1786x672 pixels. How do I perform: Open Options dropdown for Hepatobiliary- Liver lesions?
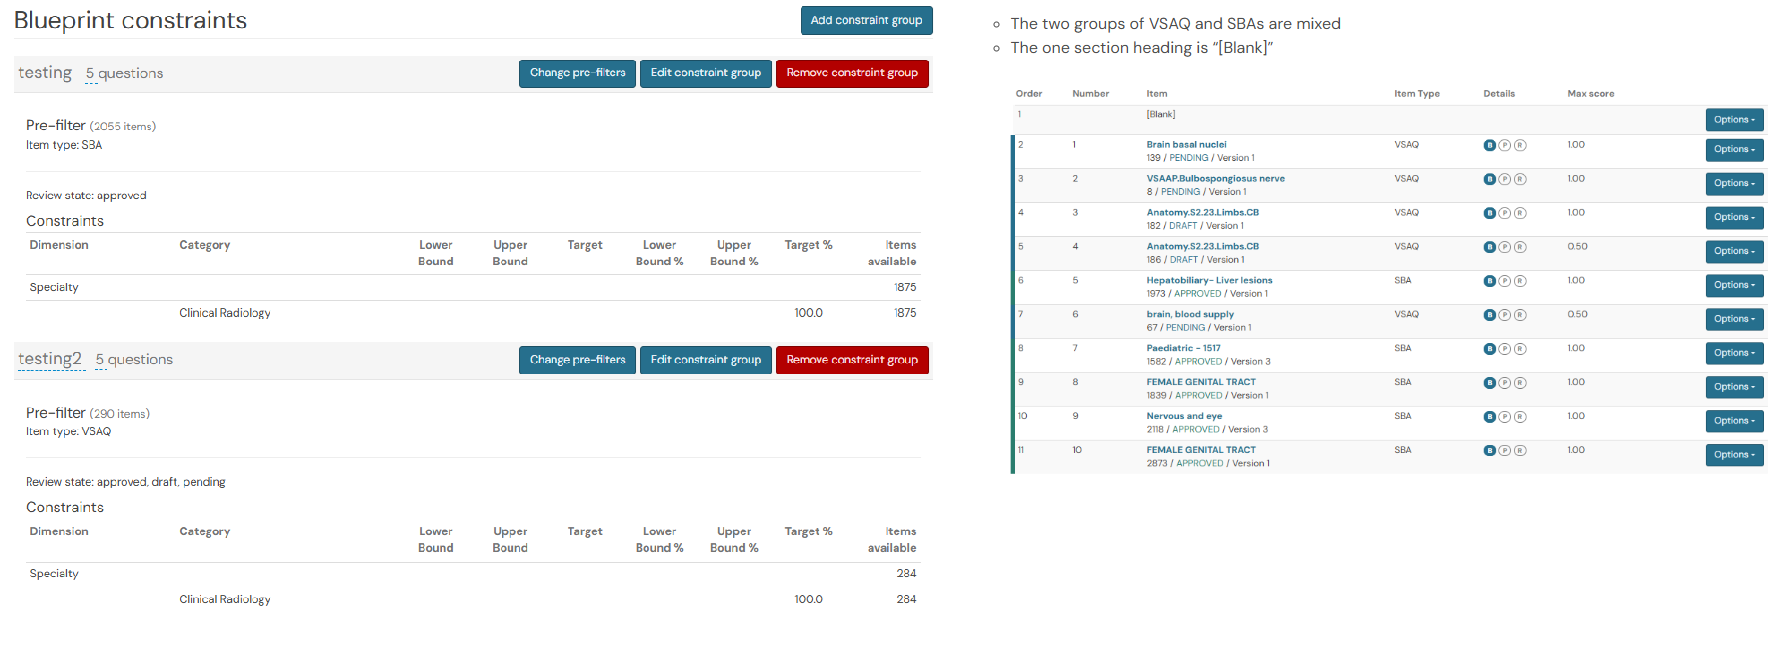coord(1734,286)
